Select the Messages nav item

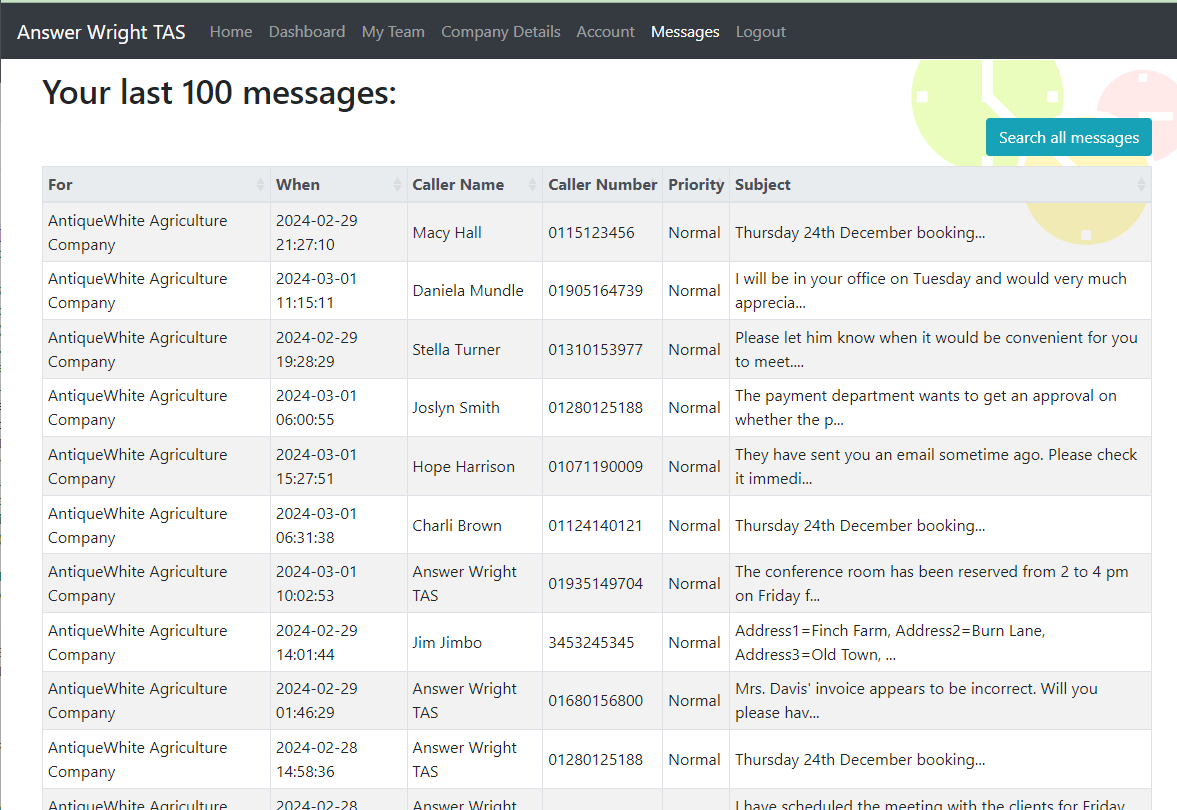[685, 32]
